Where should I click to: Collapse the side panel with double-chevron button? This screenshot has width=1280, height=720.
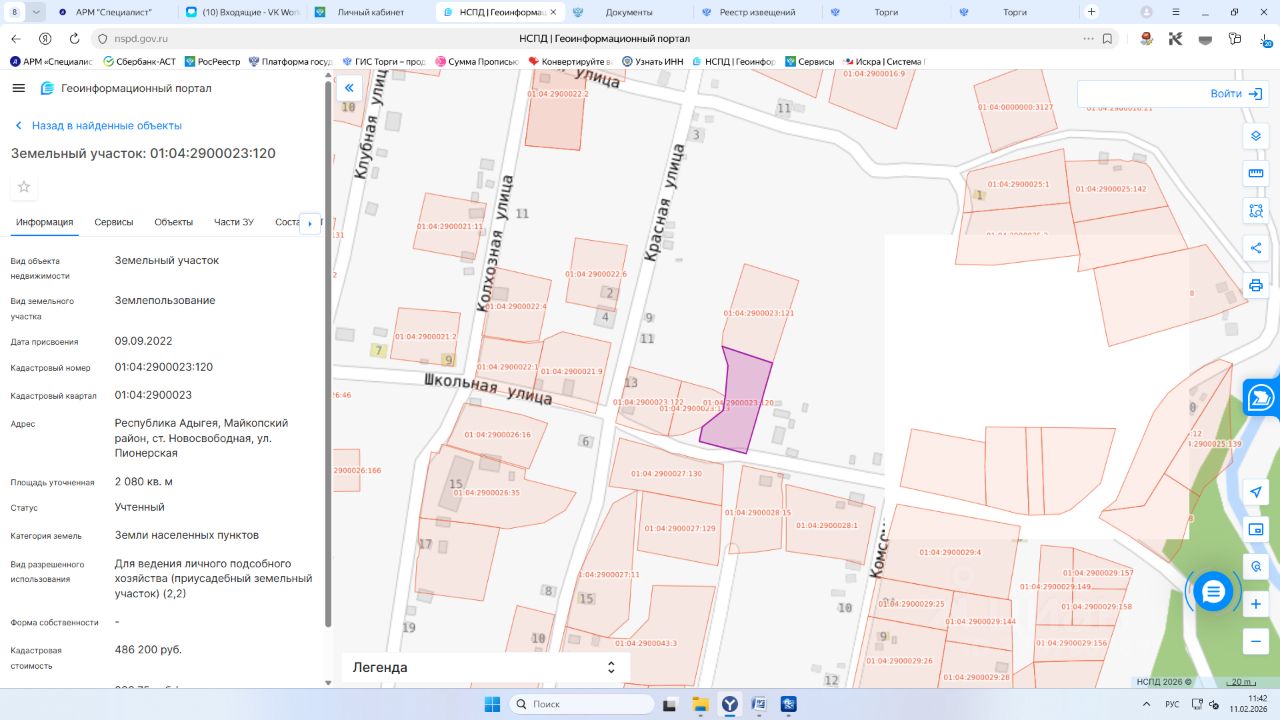point(349,88)
